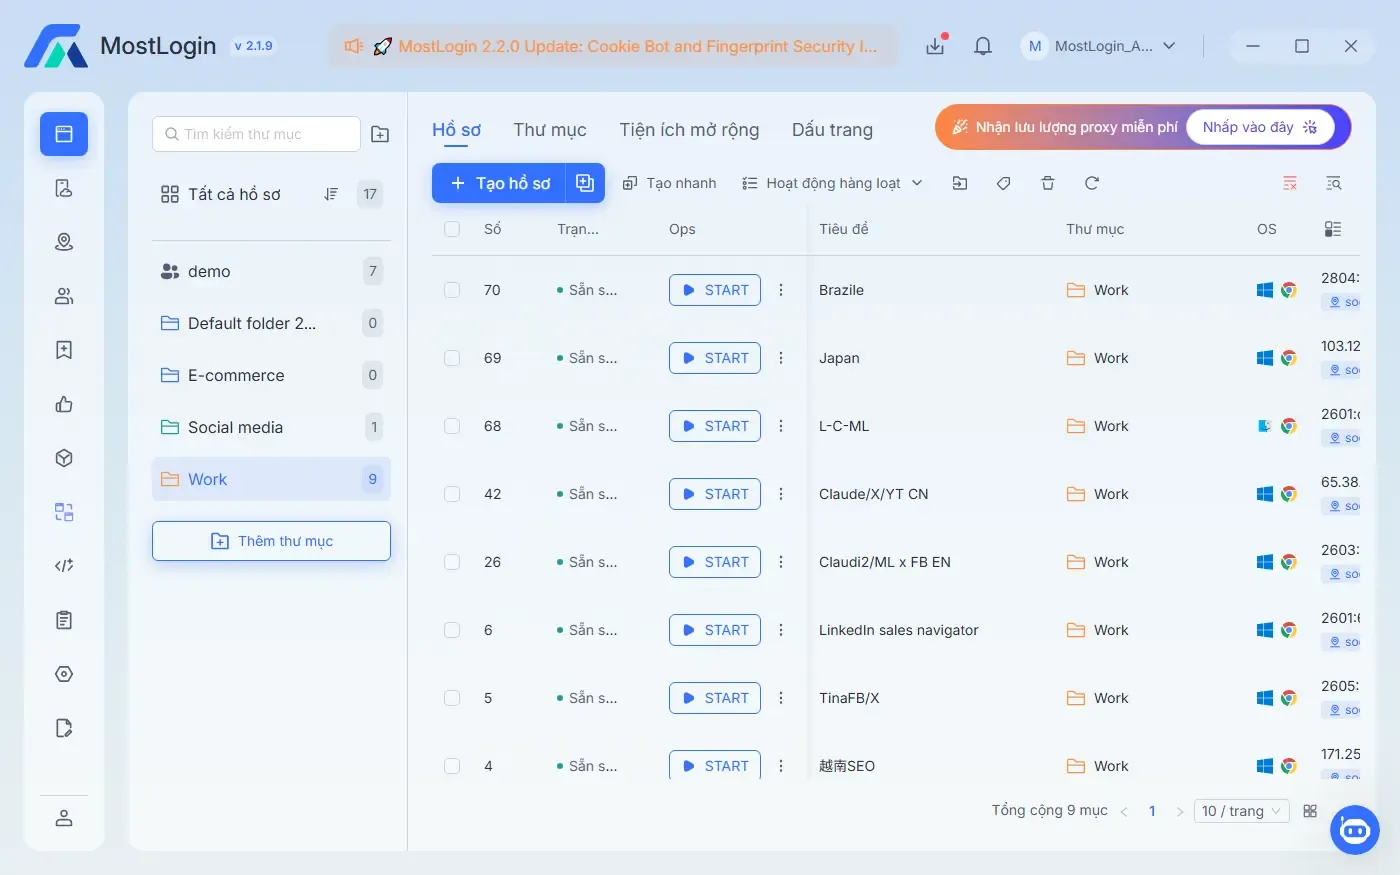Image resolution: width=1400 pixels, height=875 pixels.
Task: Select the Default folder 2... entry
Action: (271, 323)
